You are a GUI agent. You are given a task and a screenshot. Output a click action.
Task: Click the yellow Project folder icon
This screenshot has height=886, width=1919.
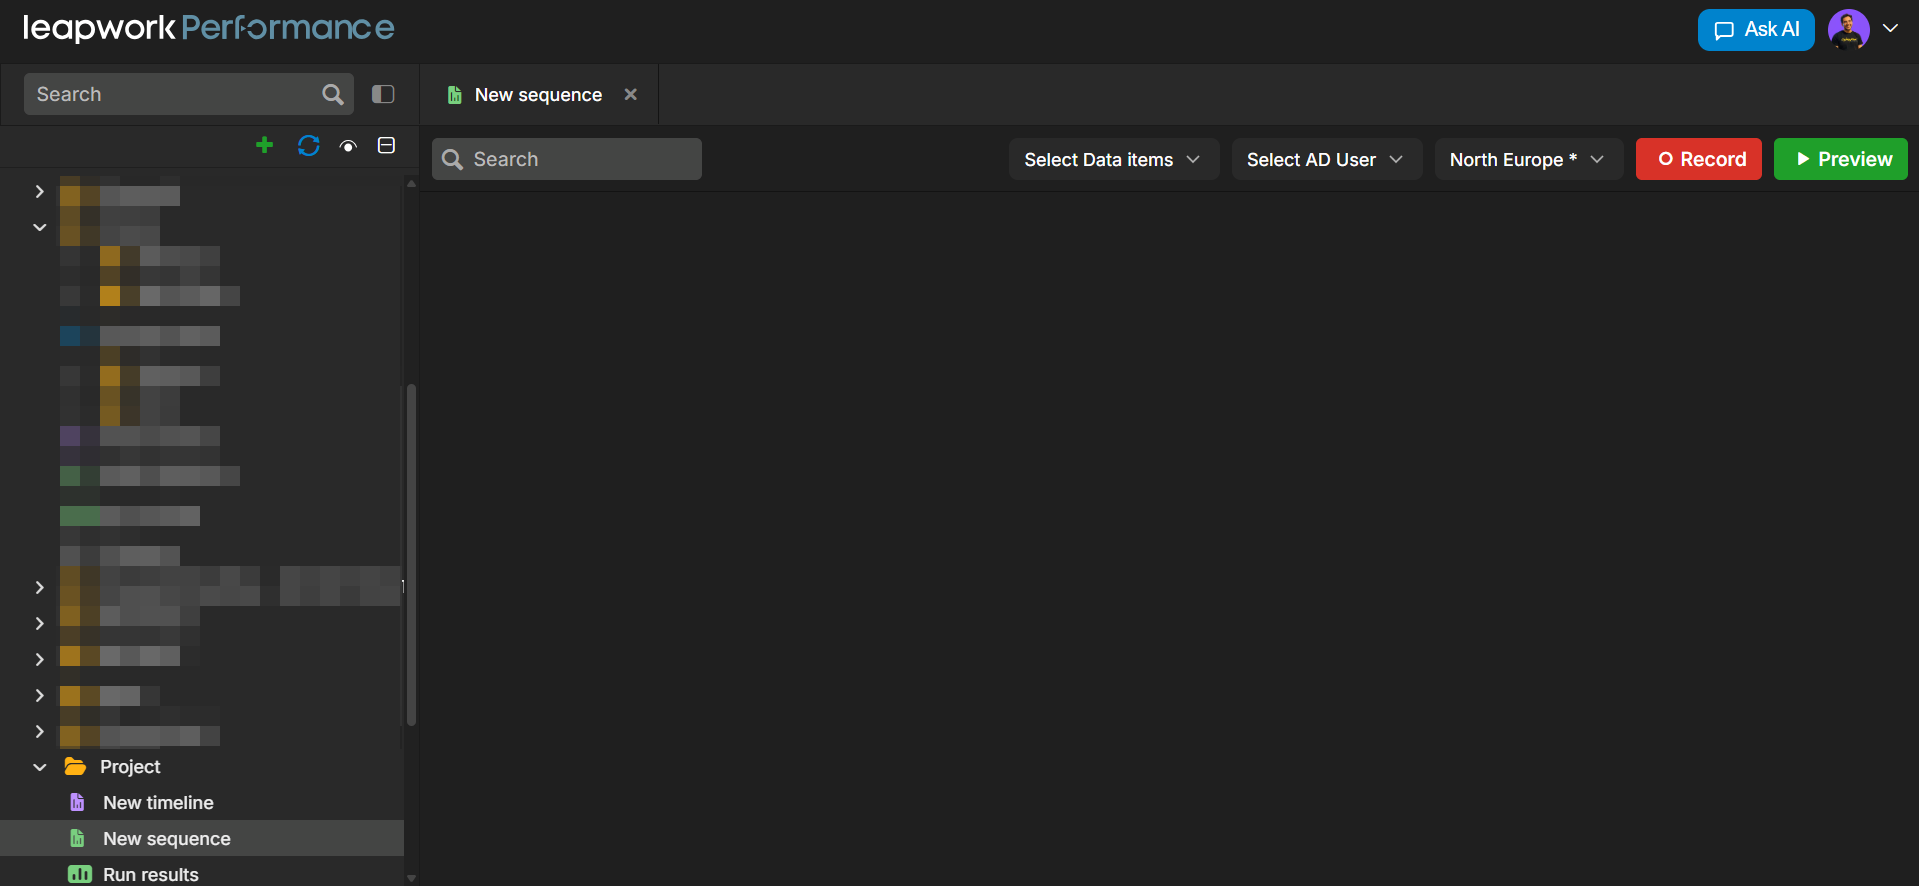pos(75,766)
